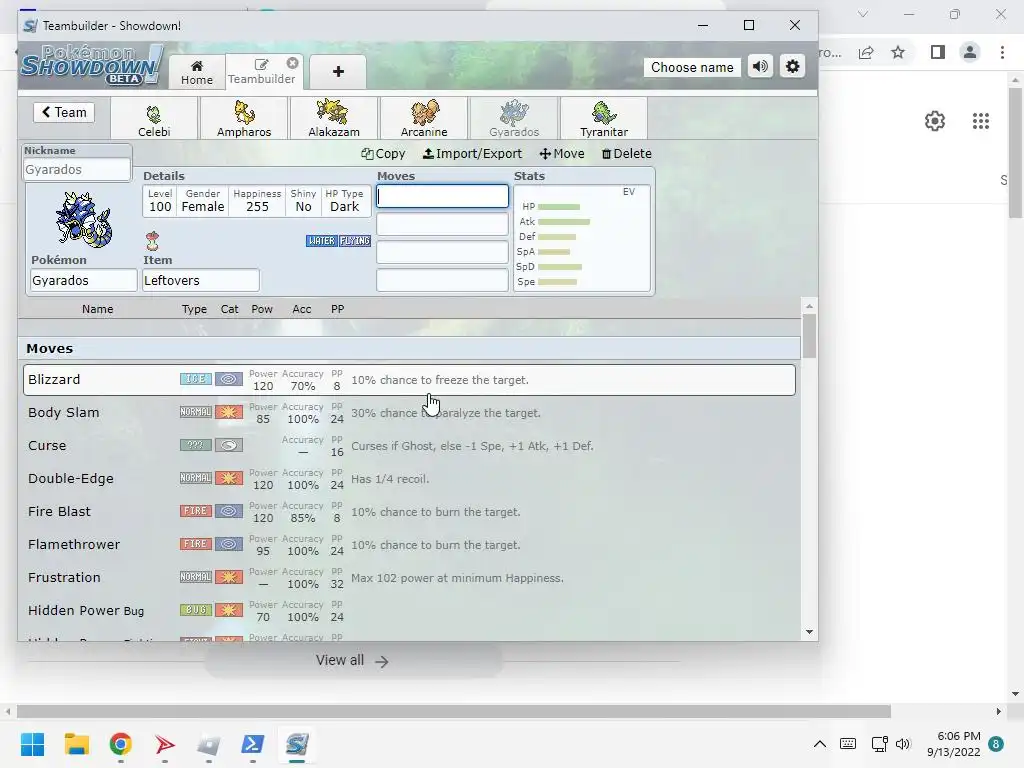Show hidden system tray icons
Viewport: 1024px width, 768px height.
(820, 744)
